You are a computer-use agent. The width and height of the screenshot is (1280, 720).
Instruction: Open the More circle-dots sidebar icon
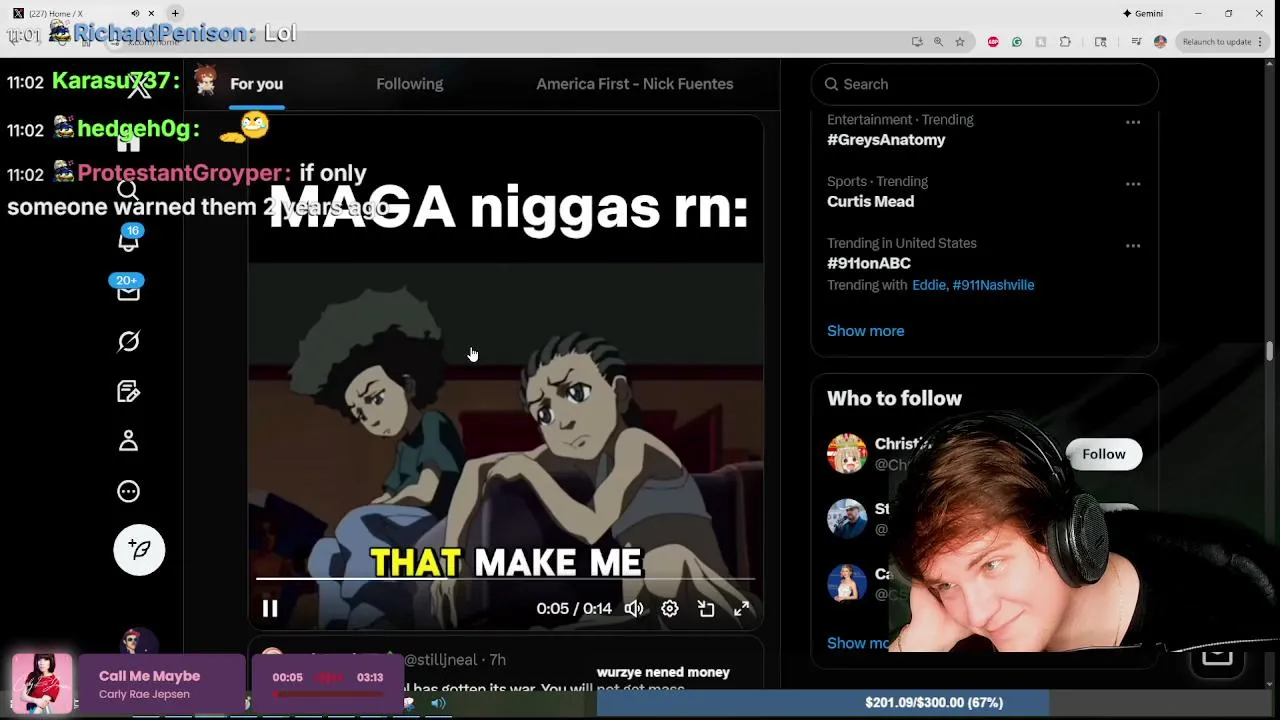tap(128, 491)
